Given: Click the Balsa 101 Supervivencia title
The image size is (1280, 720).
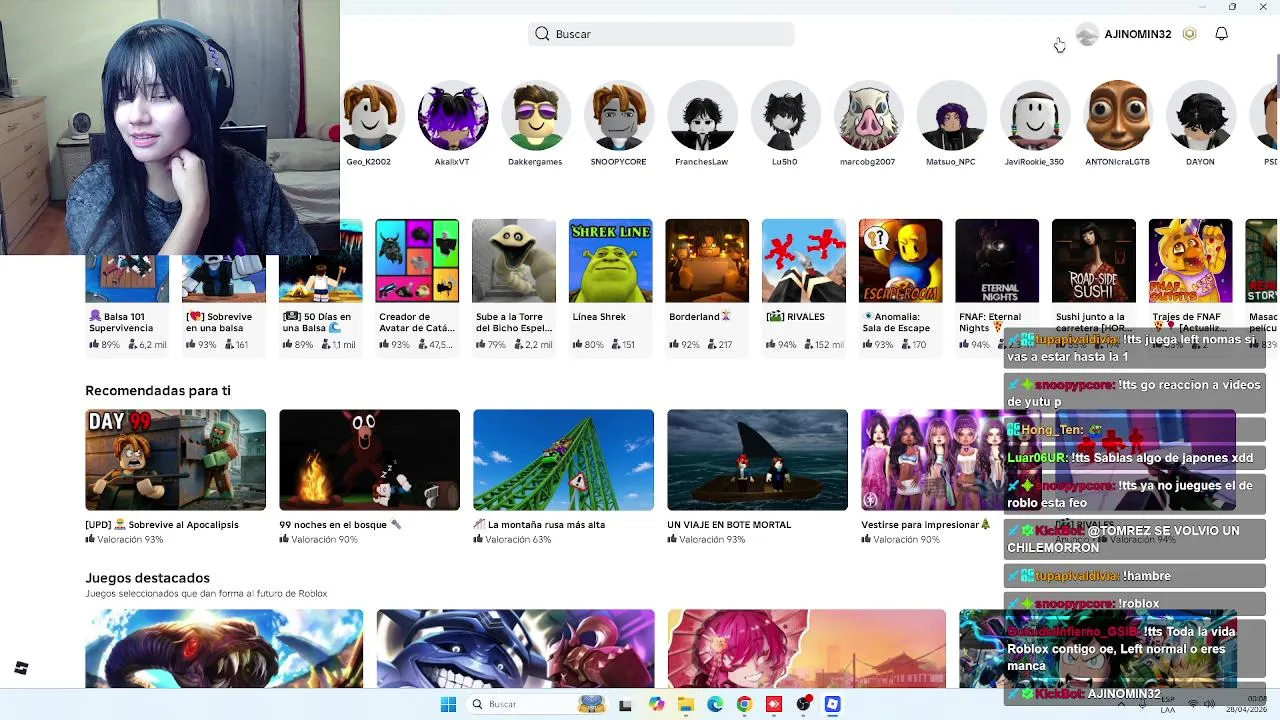Looking at the screenshot, I should pyautogui.click(x=121, y=322).
